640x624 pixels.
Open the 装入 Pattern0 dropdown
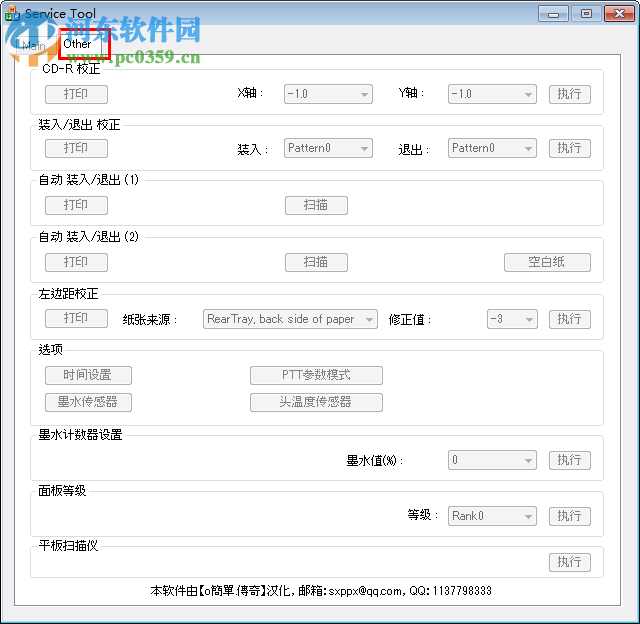pos(328,148)
